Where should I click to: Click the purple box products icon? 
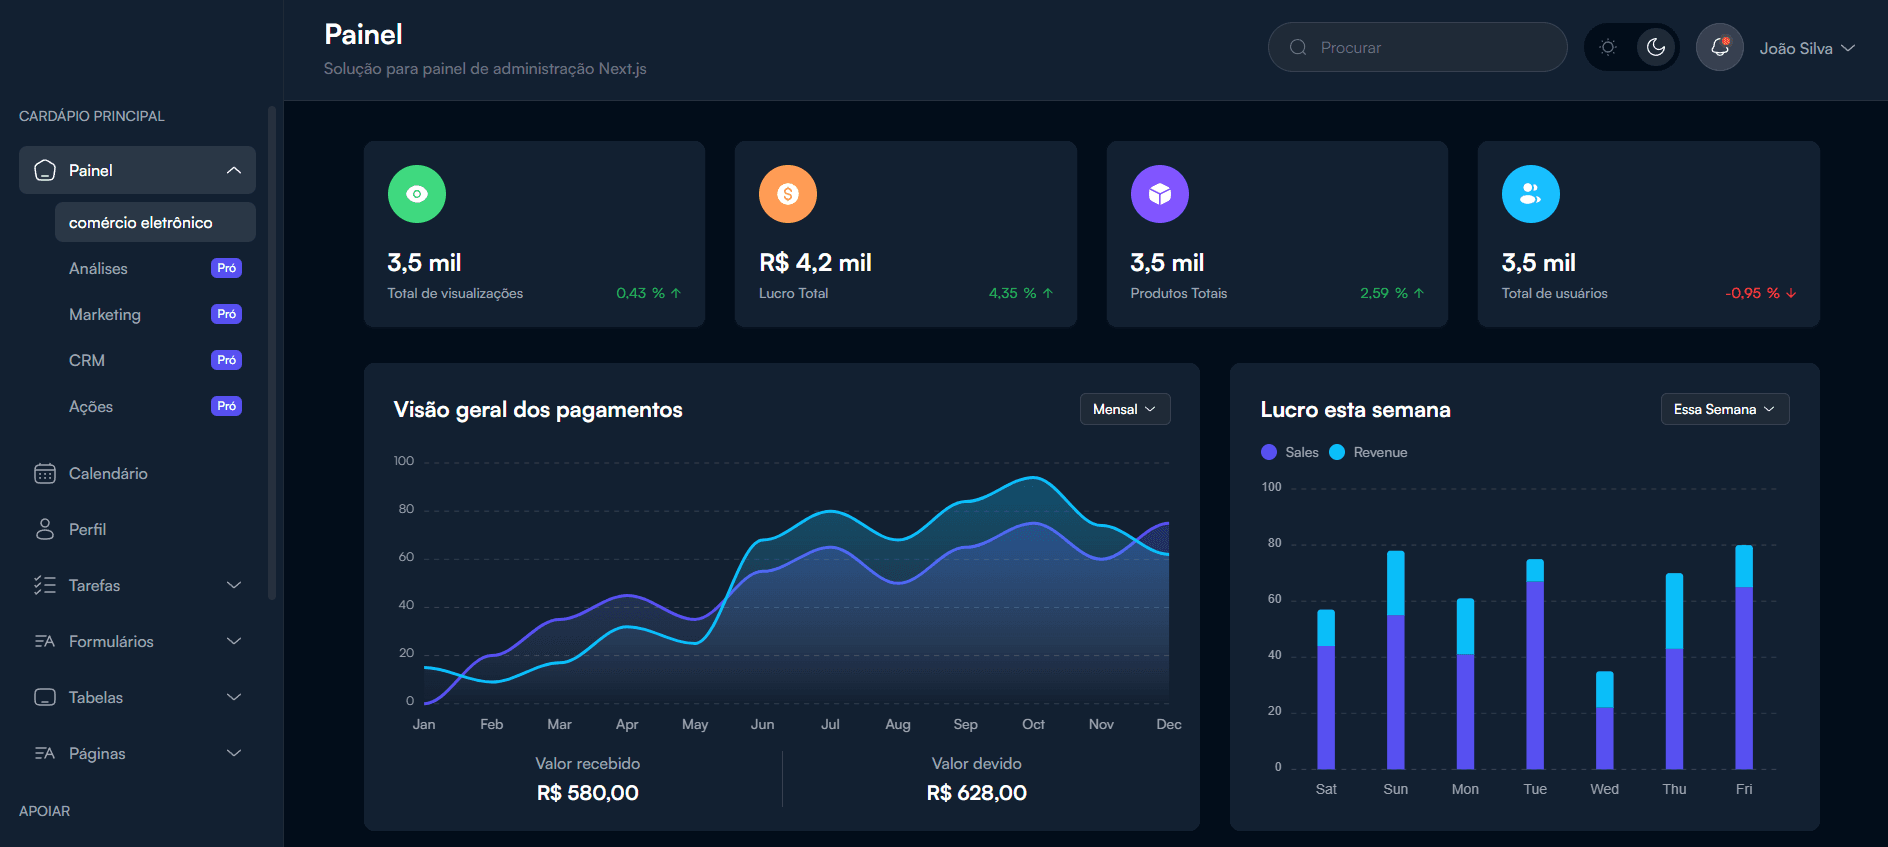pyautogui.click(x=1160, y=194)
